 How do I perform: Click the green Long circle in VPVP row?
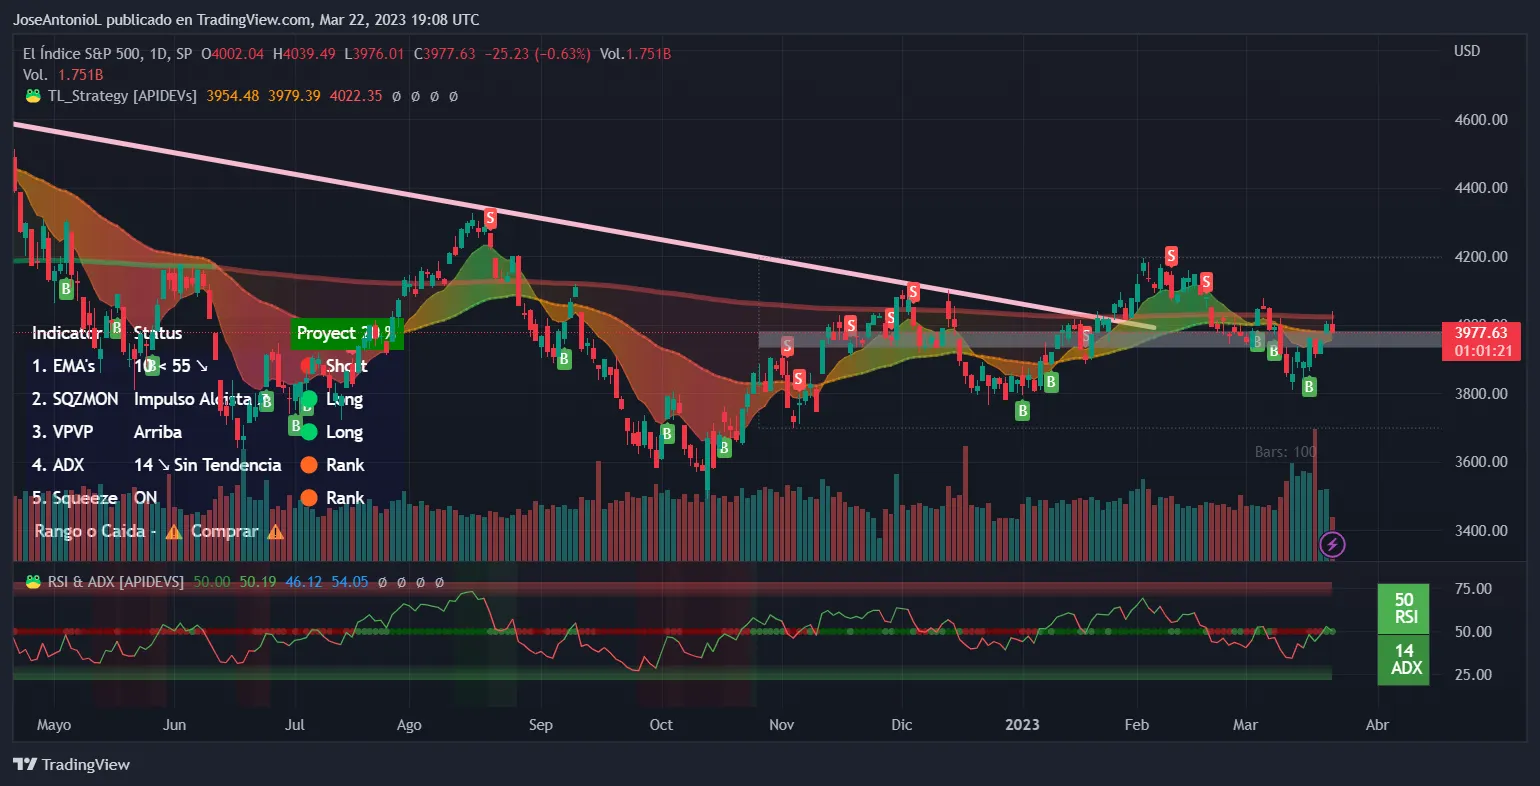[308, 432]
